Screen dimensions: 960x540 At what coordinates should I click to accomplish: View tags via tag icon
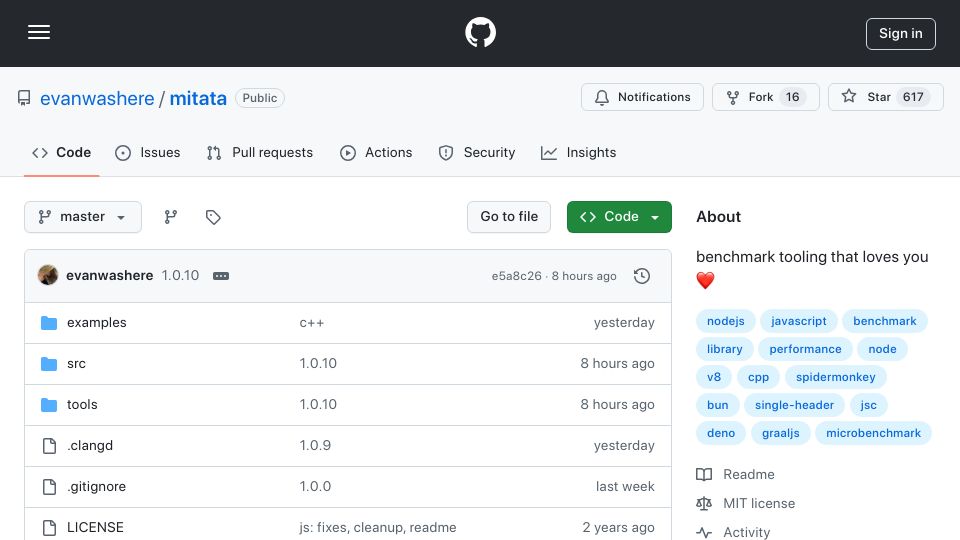coord(213,217)
